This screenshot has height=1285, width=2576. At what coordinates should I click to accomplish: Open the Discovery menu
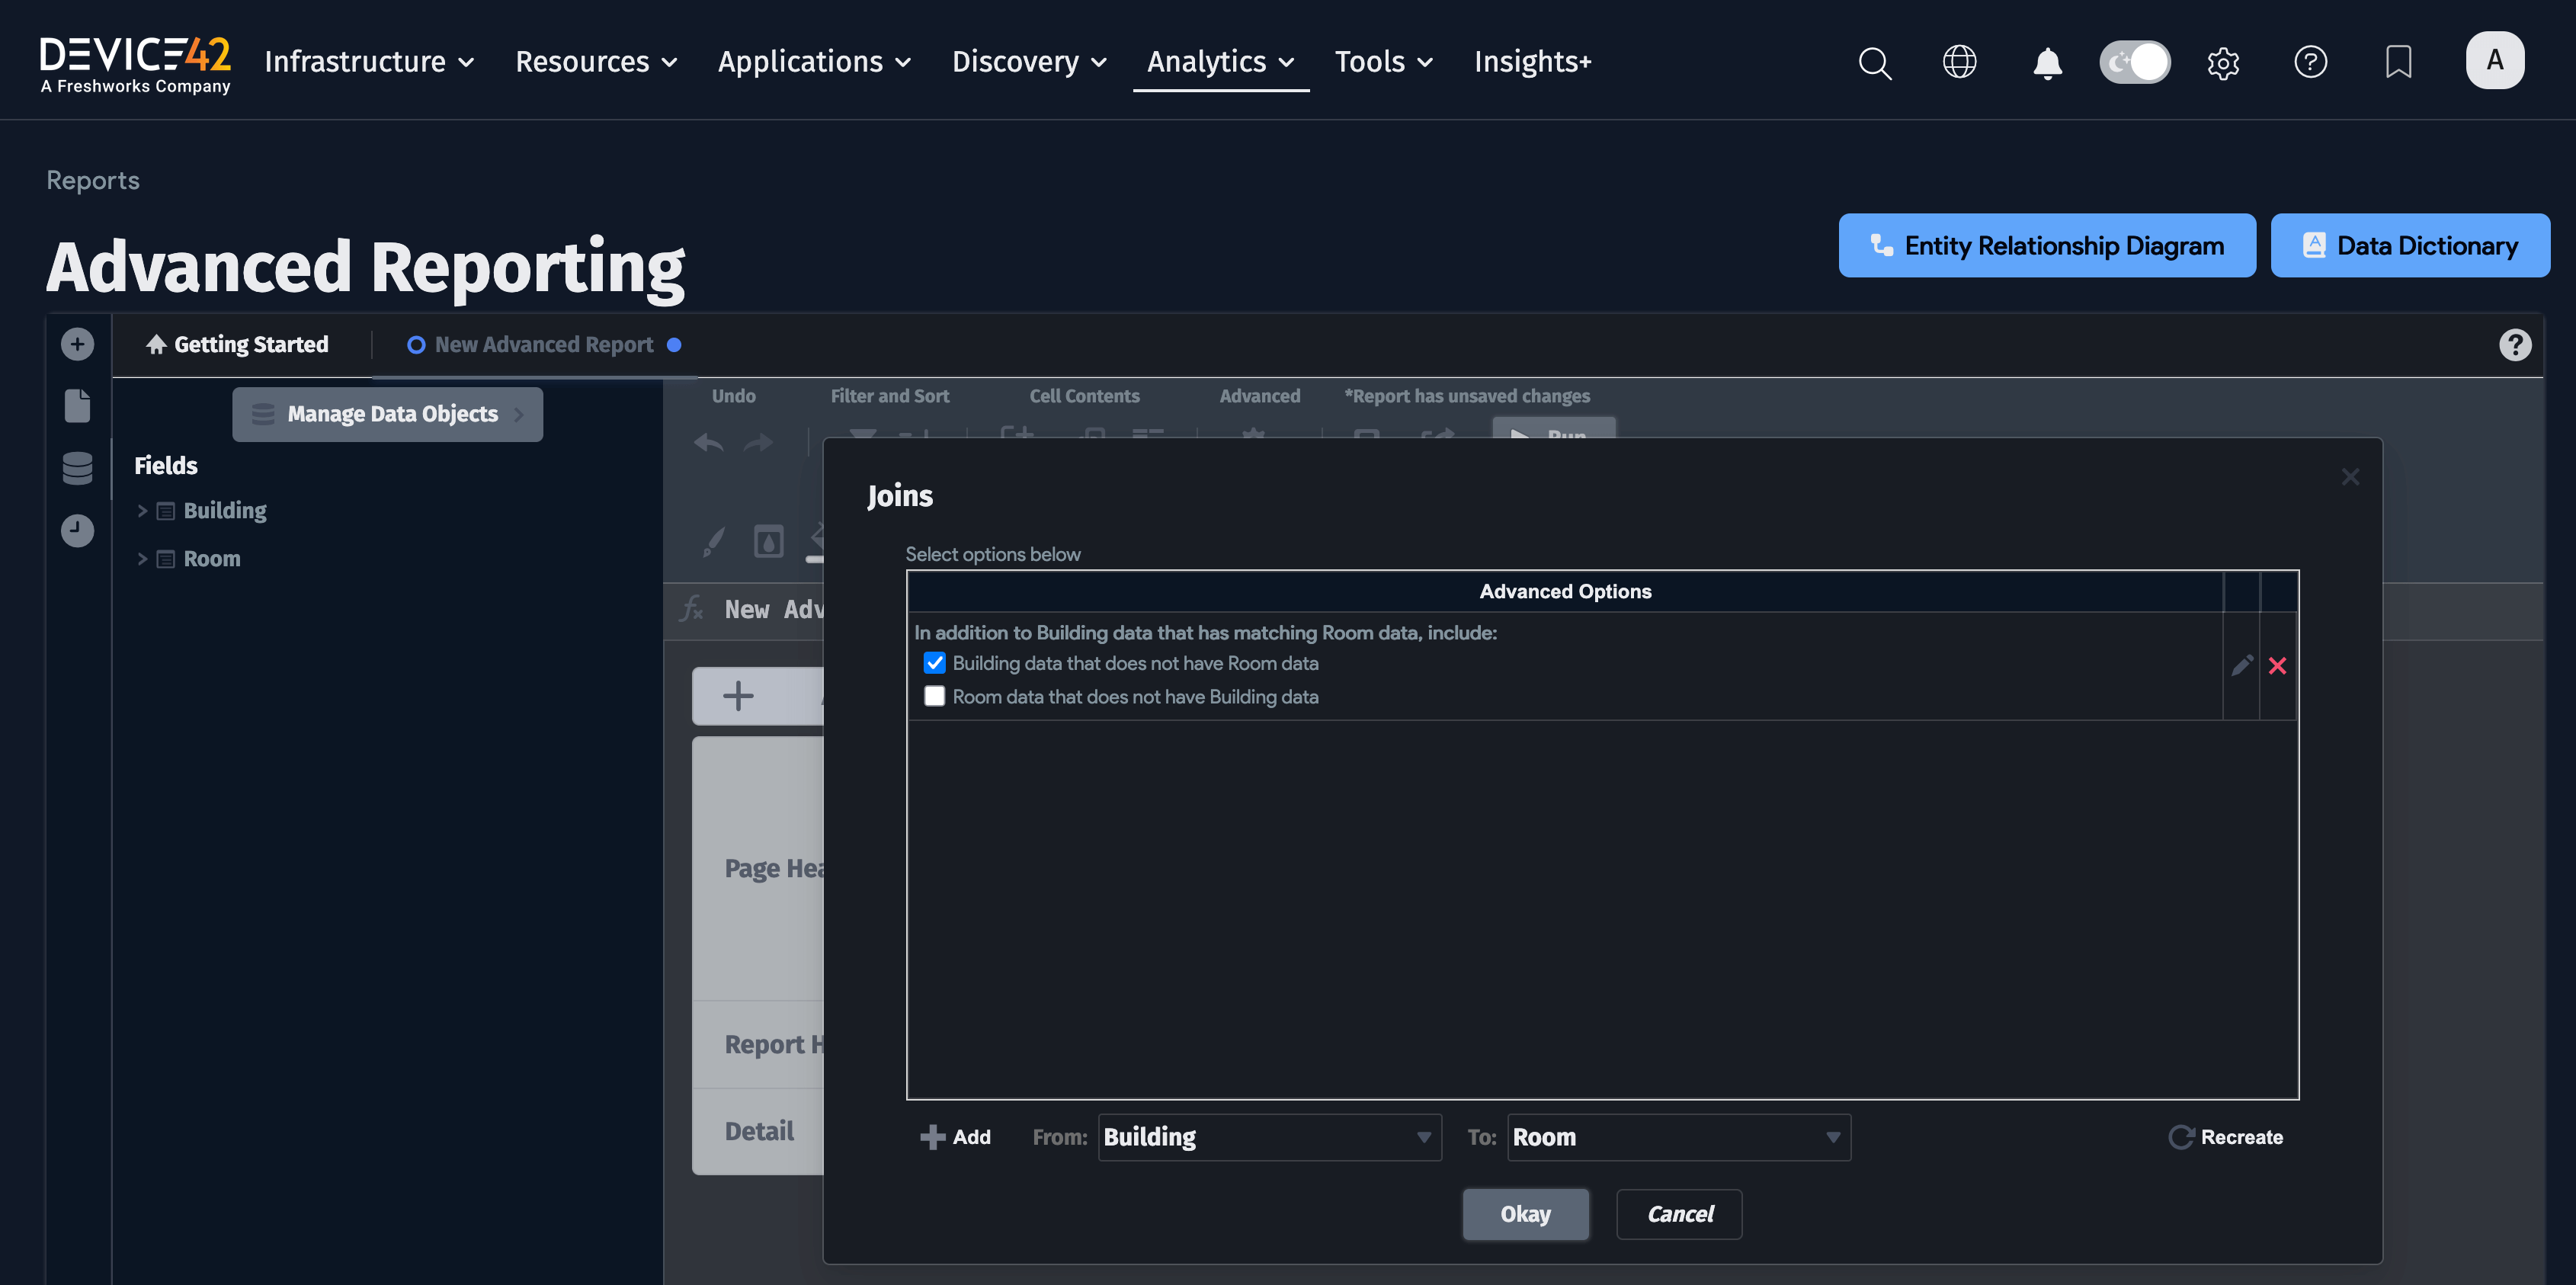[x=1029, y=62]
